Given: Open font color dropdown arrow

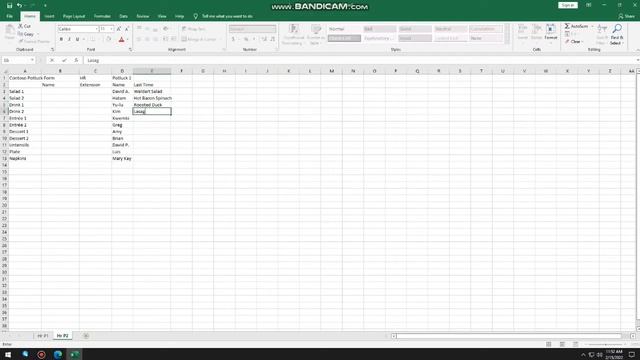Looking at the screenshot, I should pyautogui.click(x=127, y=40).
